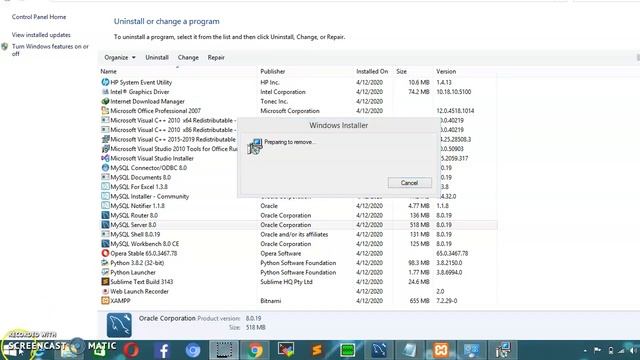Viewport: 640px width, 360px height.
Task: Select the Python Launcher row name
Action: tap(133, 272)
